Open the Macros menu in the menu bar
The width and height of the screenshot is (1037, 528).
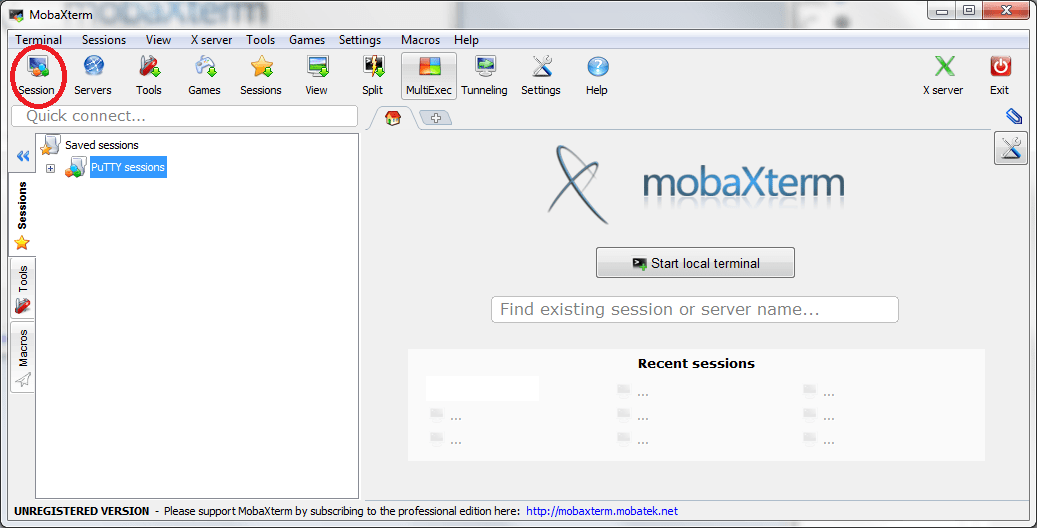click(x=420, y=40)
